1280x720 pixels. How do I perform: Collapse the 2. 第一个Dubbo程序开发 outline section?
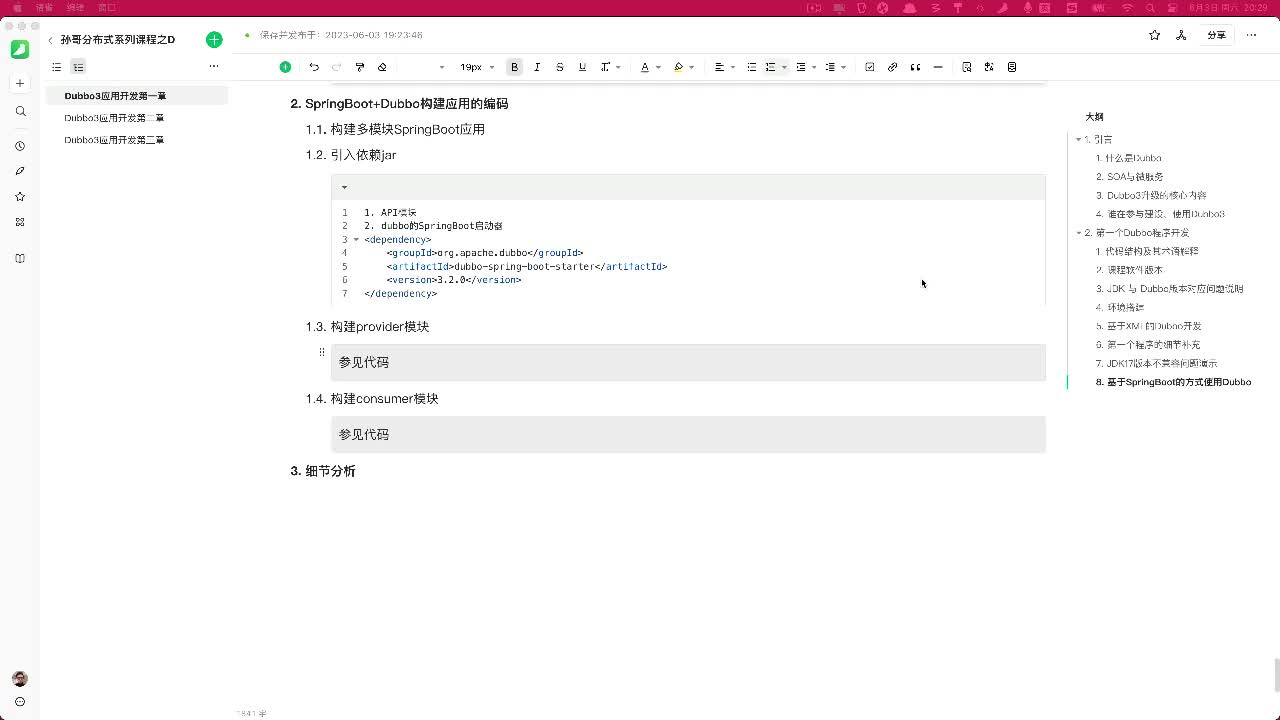[x=1078, y=233]
